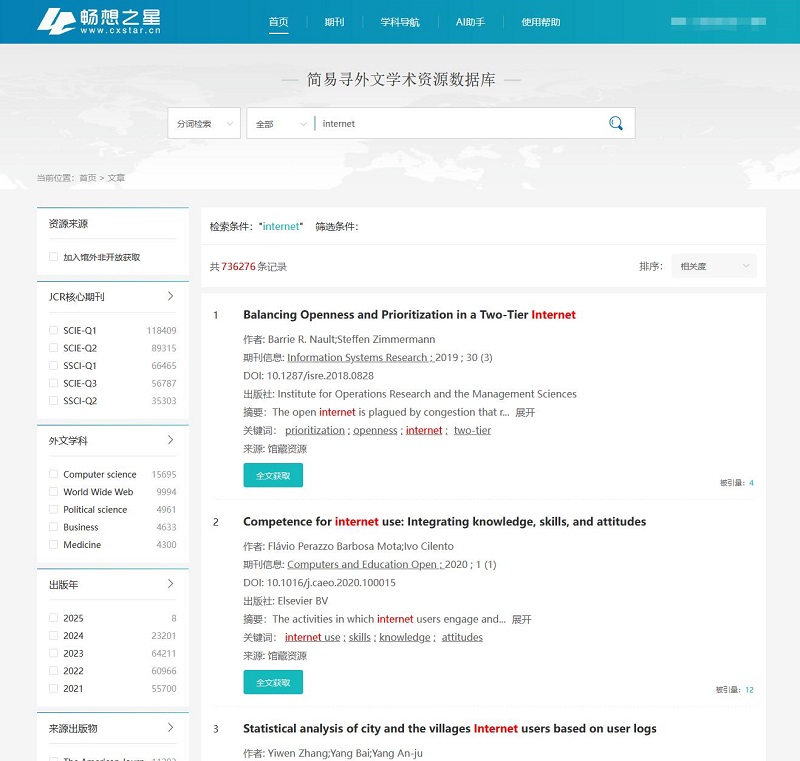Click the 首页 breadcrumb link
This screenshot has height=761, width=800.
pos(88,178)
